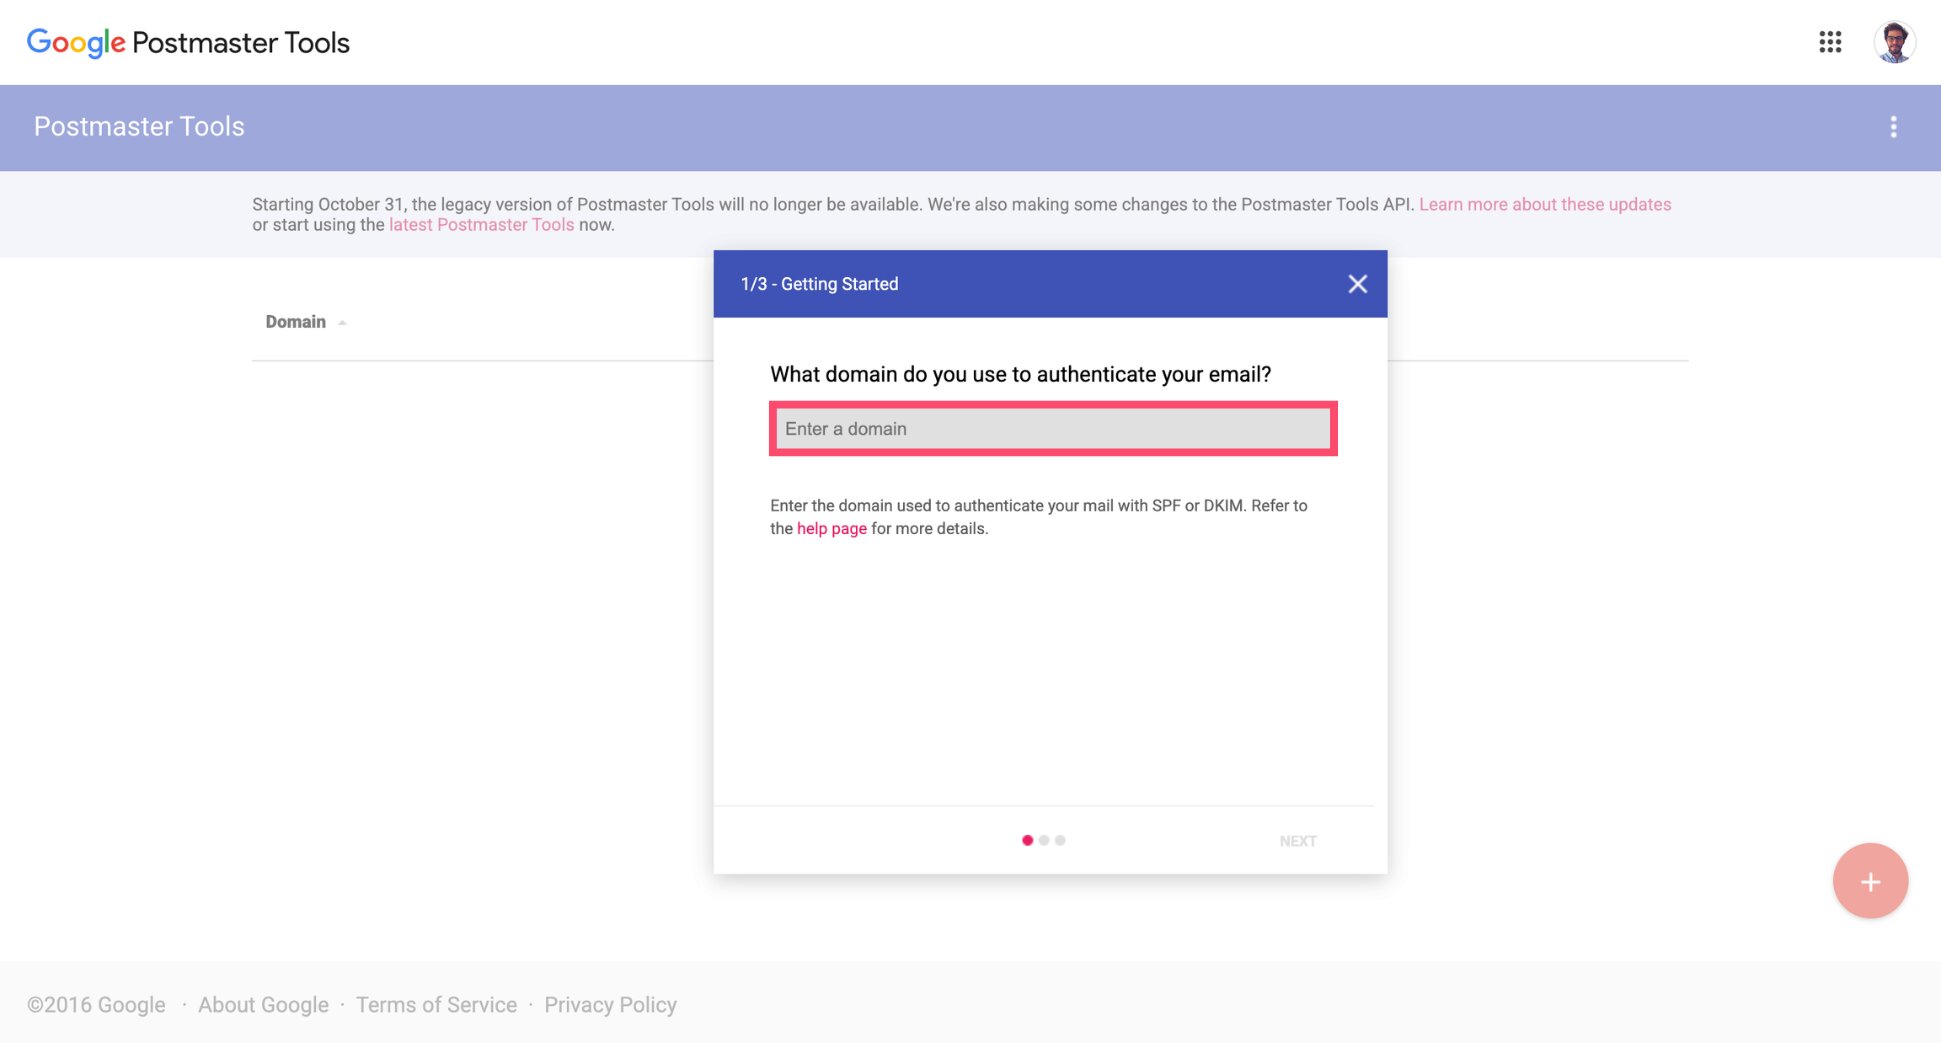Open the latest Postmaster Tools link
The image size is (1941, 1043).
(x=481, y=225)
